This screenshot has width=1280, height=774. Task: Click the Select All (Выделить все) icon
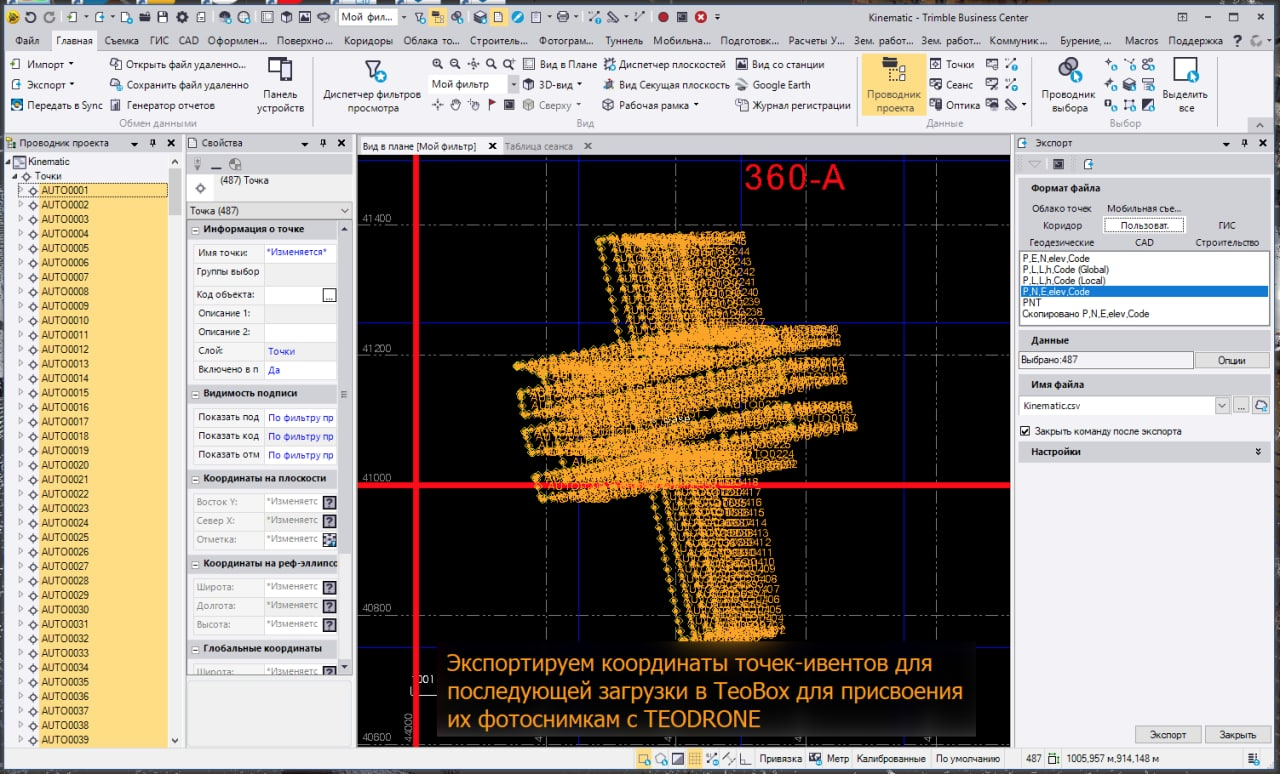[x=1185, y=84]
